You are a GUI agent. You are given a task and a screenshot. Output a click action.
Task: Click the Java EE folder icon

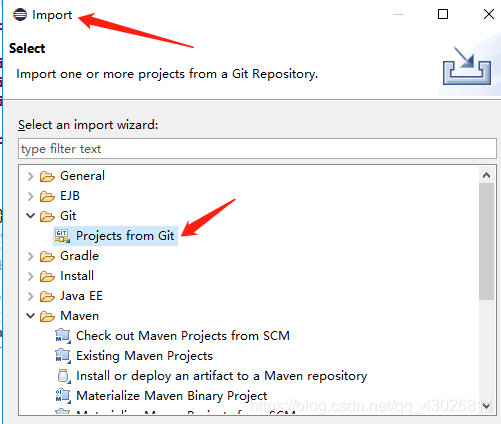pyautogui.click(x=47, y=296)
